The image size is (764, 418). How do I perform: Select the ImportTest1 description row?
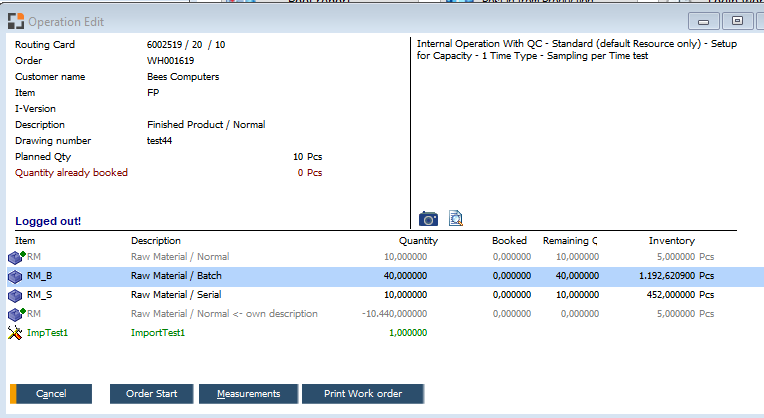click(158, 333)
